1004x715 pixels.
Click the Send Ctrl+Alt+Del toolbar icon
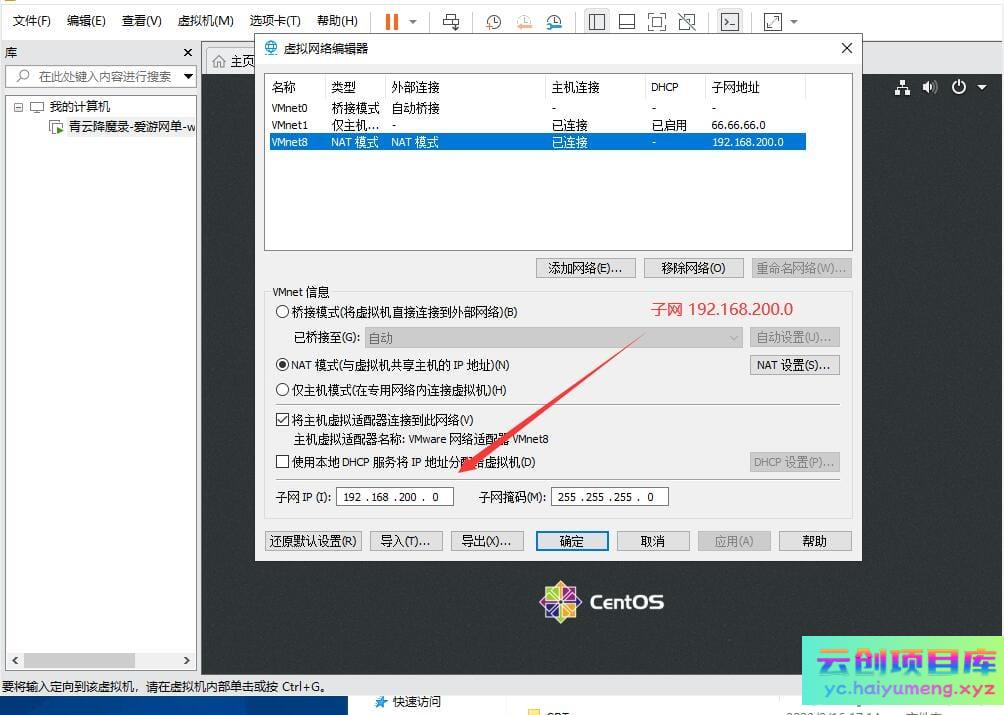click(x=451, y=21)
